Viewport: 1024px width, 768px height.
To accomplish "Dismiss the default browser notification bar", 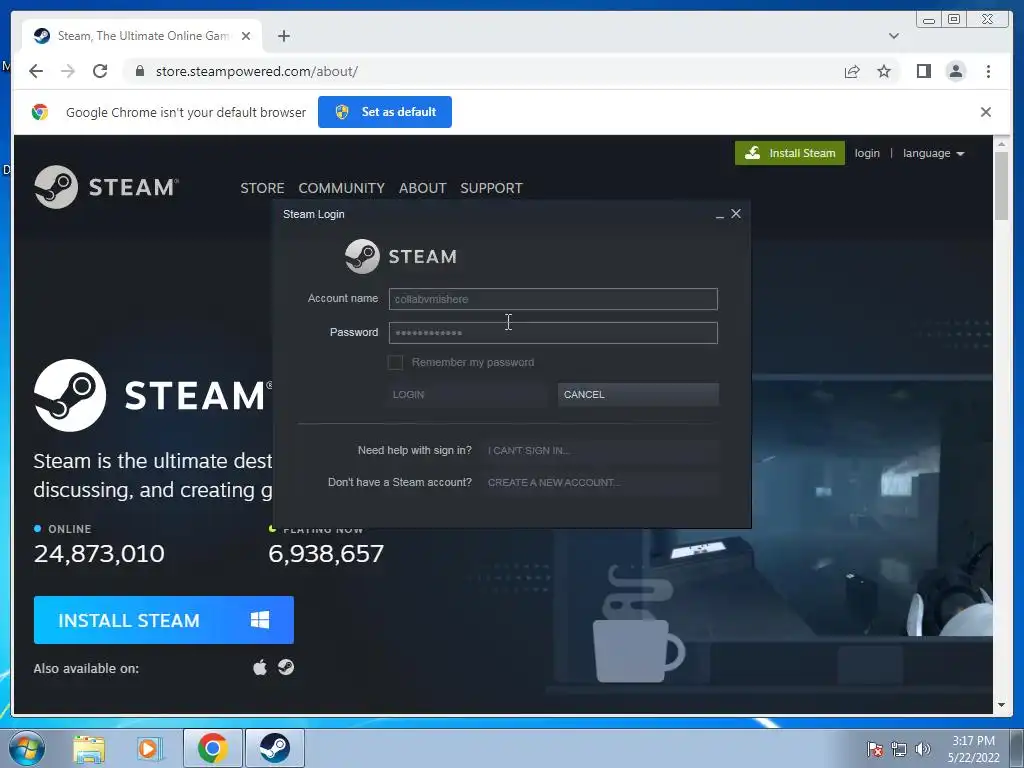I will point(985,112).
